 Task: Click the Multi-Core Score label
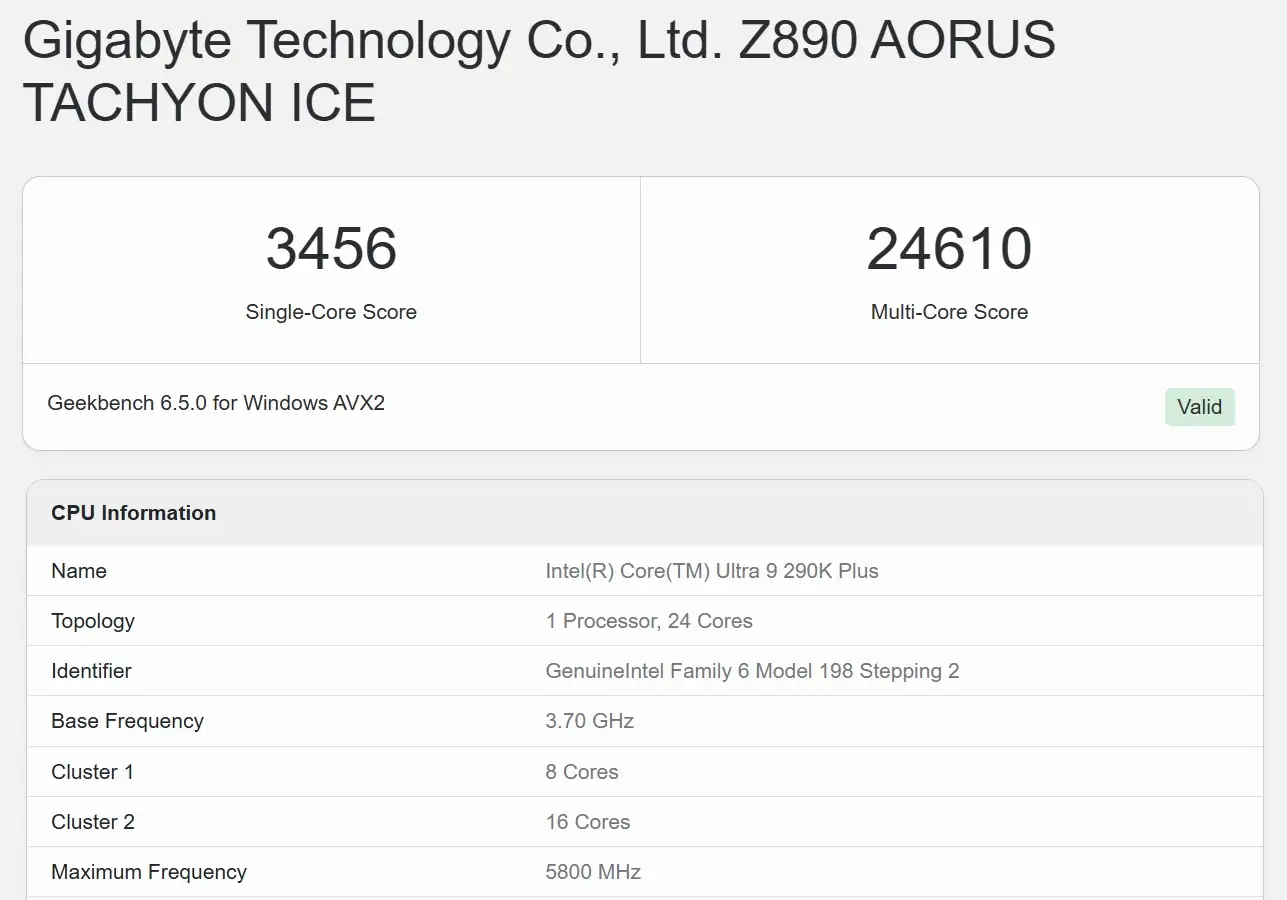(949, 312)
